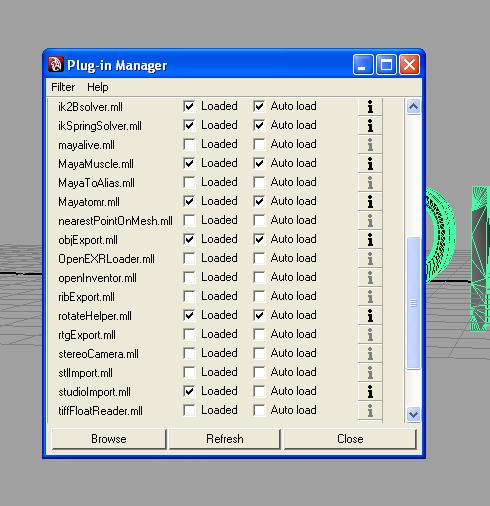This screenshot has width=490, height=506.
Task: Show studioImport.mll plug-in information
Action: pyautogui.click(x=370, y=392)
